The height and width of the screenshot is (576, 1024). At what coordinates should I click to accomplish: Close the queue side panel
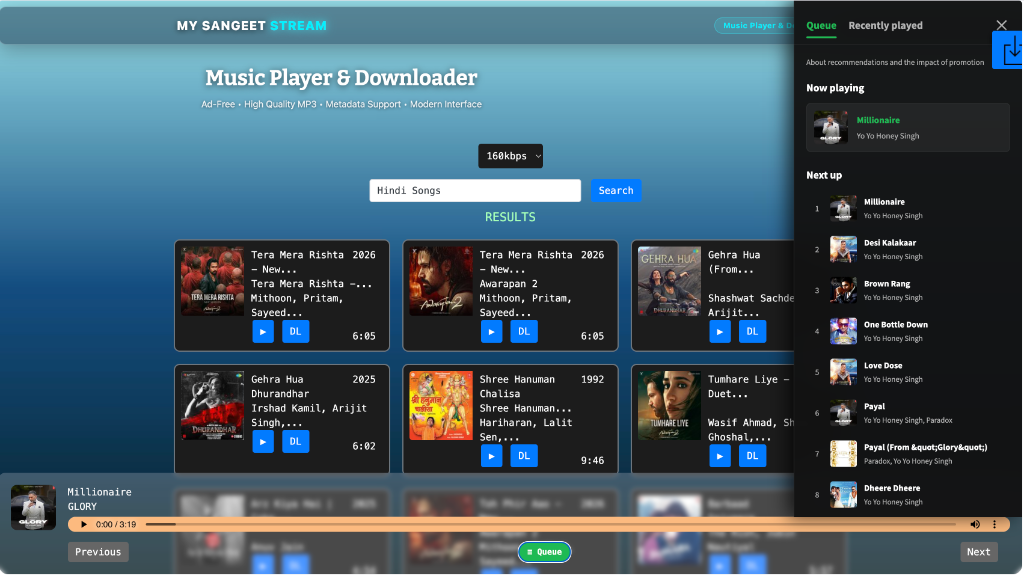[1001, 25]
